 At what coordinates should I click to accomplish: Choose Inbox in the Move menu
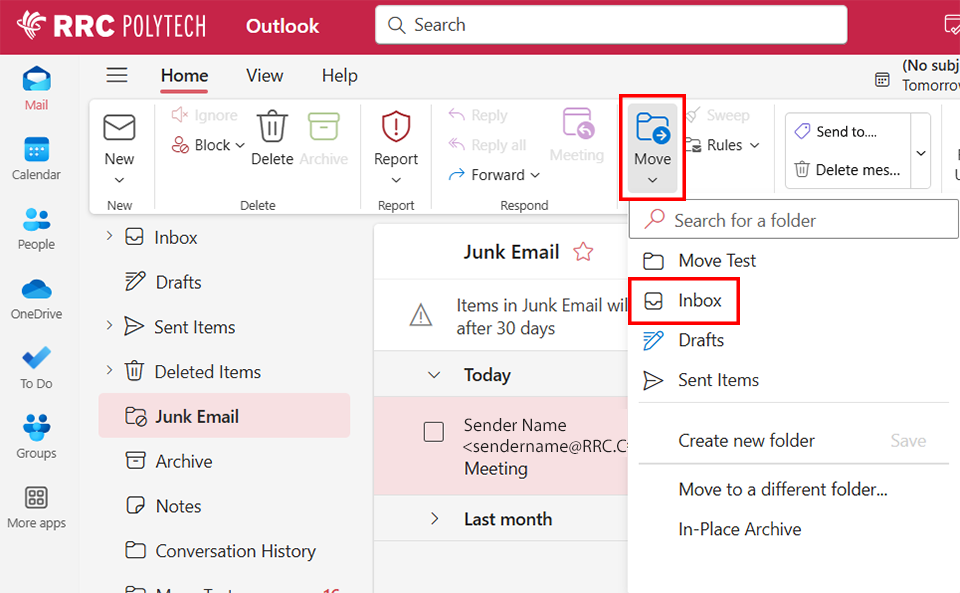(684, 300)
